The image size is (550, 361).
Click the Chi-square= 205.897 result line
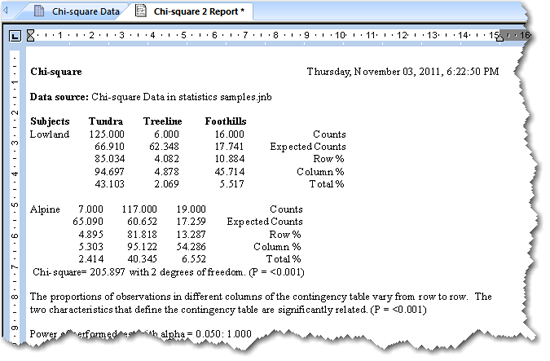coord(168,272)
